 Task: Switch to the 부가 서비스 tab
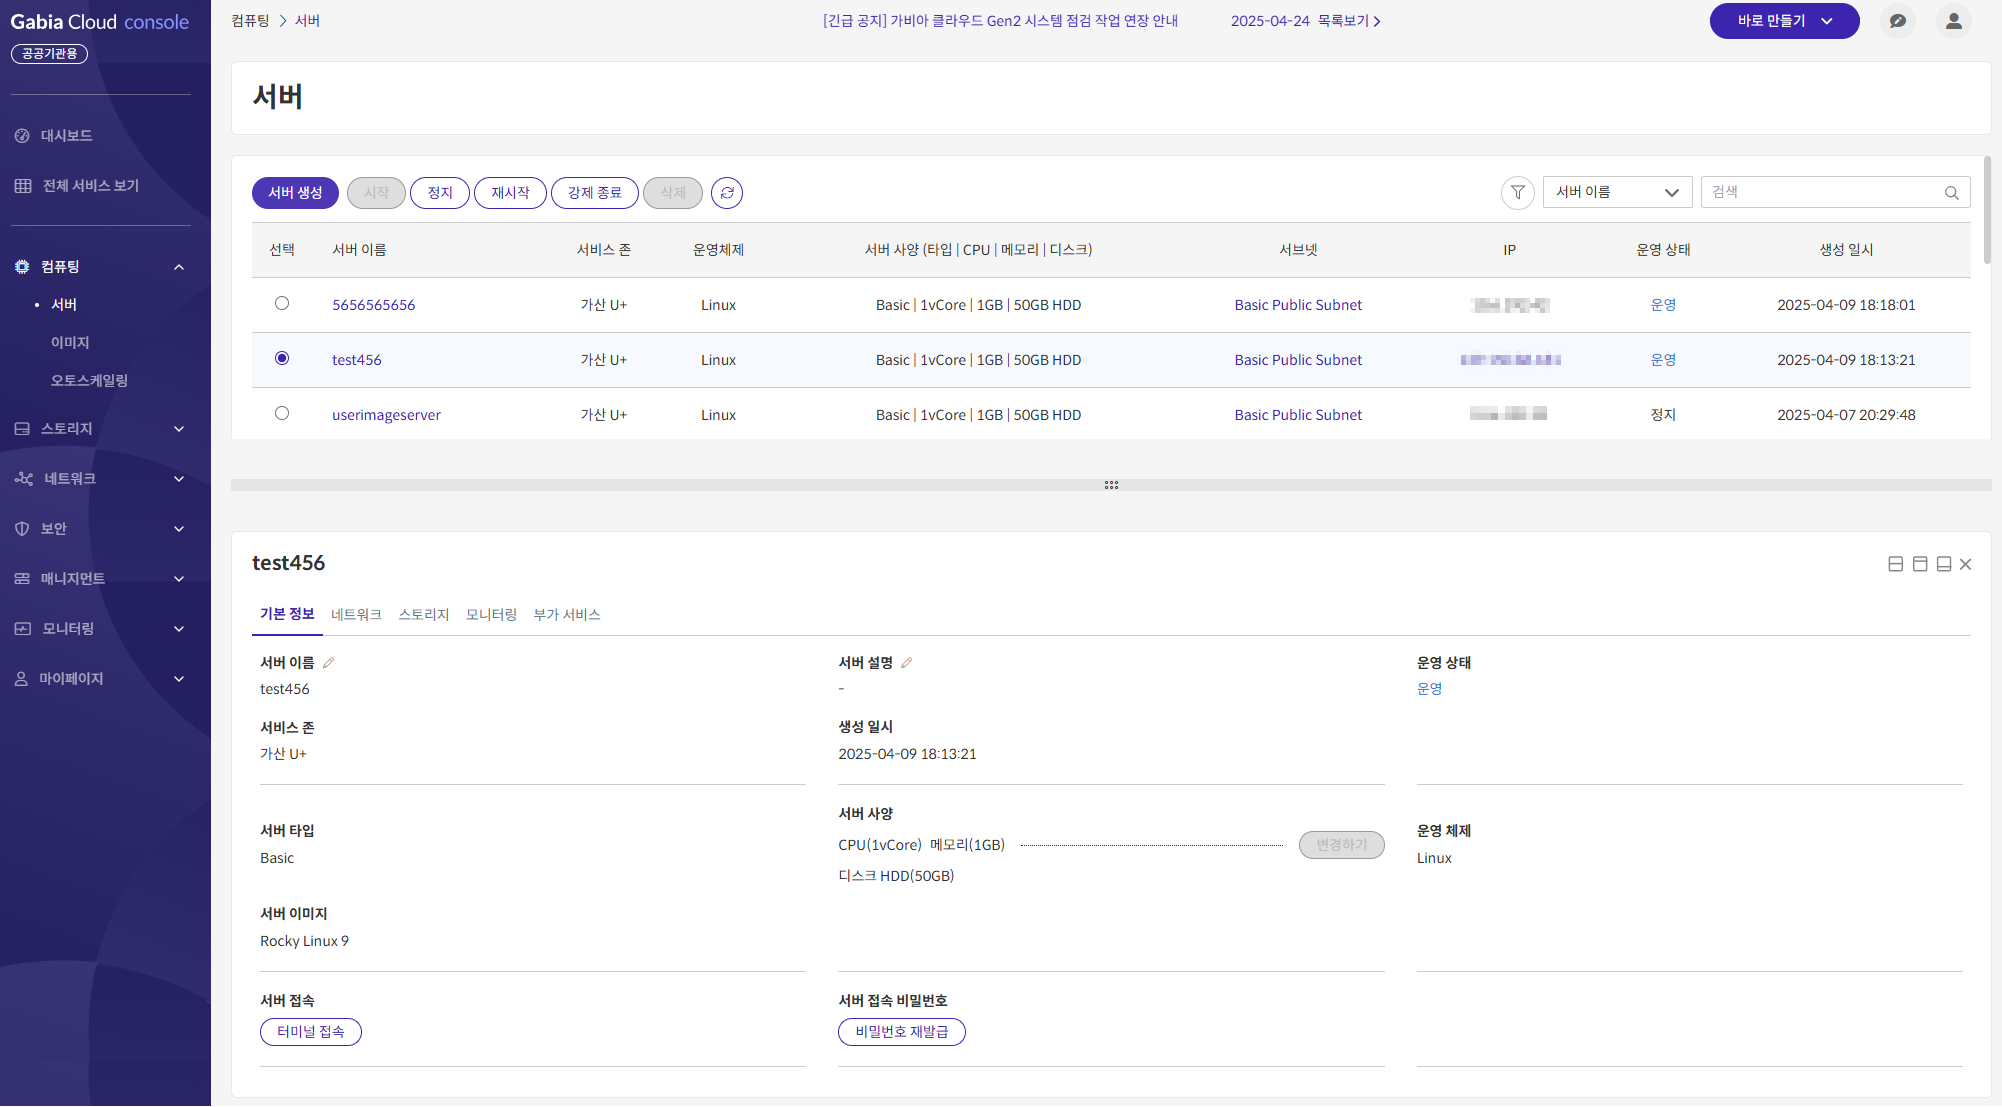coord(567,615)
